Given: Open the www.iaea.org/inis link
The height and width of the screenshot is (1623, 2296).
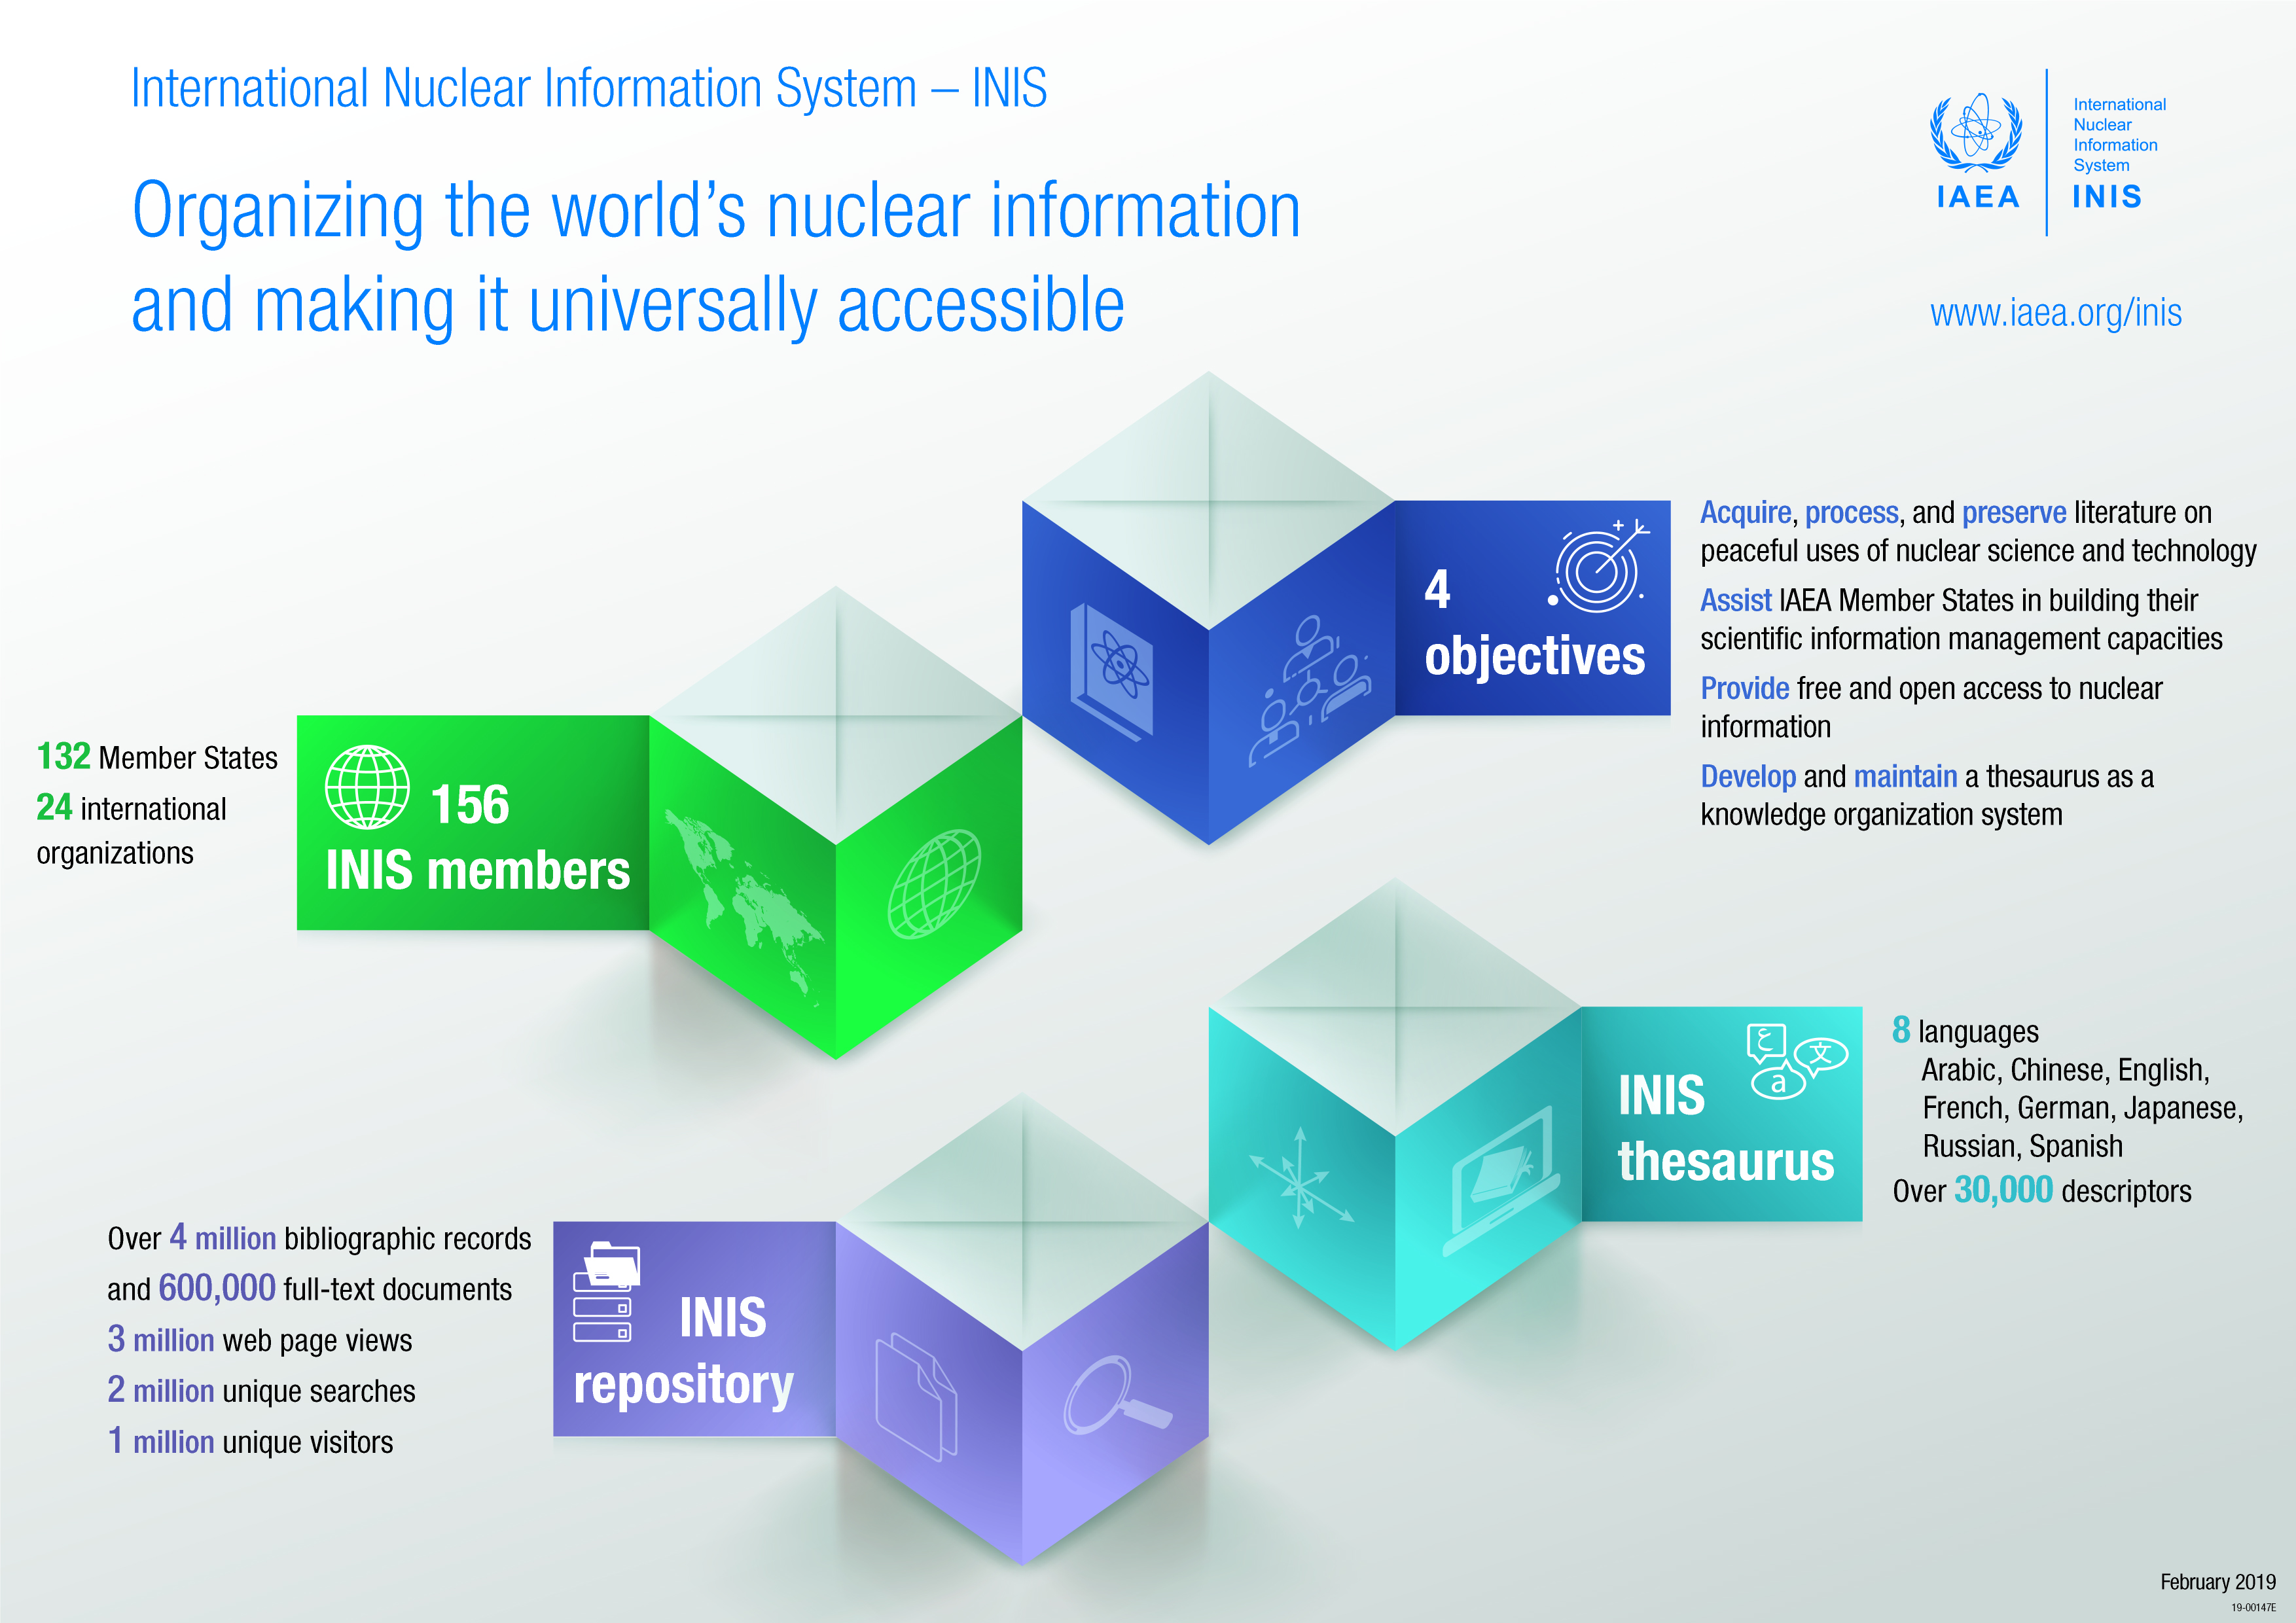Looking at the screenshot, I should coord(2055,313).
